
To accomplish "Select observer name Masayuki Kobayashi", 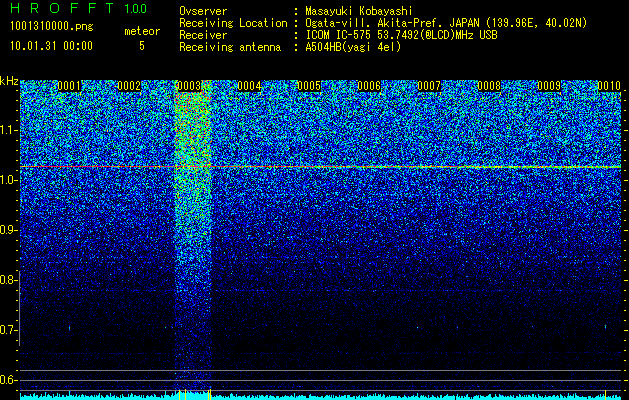I will (x=359, y=11).
